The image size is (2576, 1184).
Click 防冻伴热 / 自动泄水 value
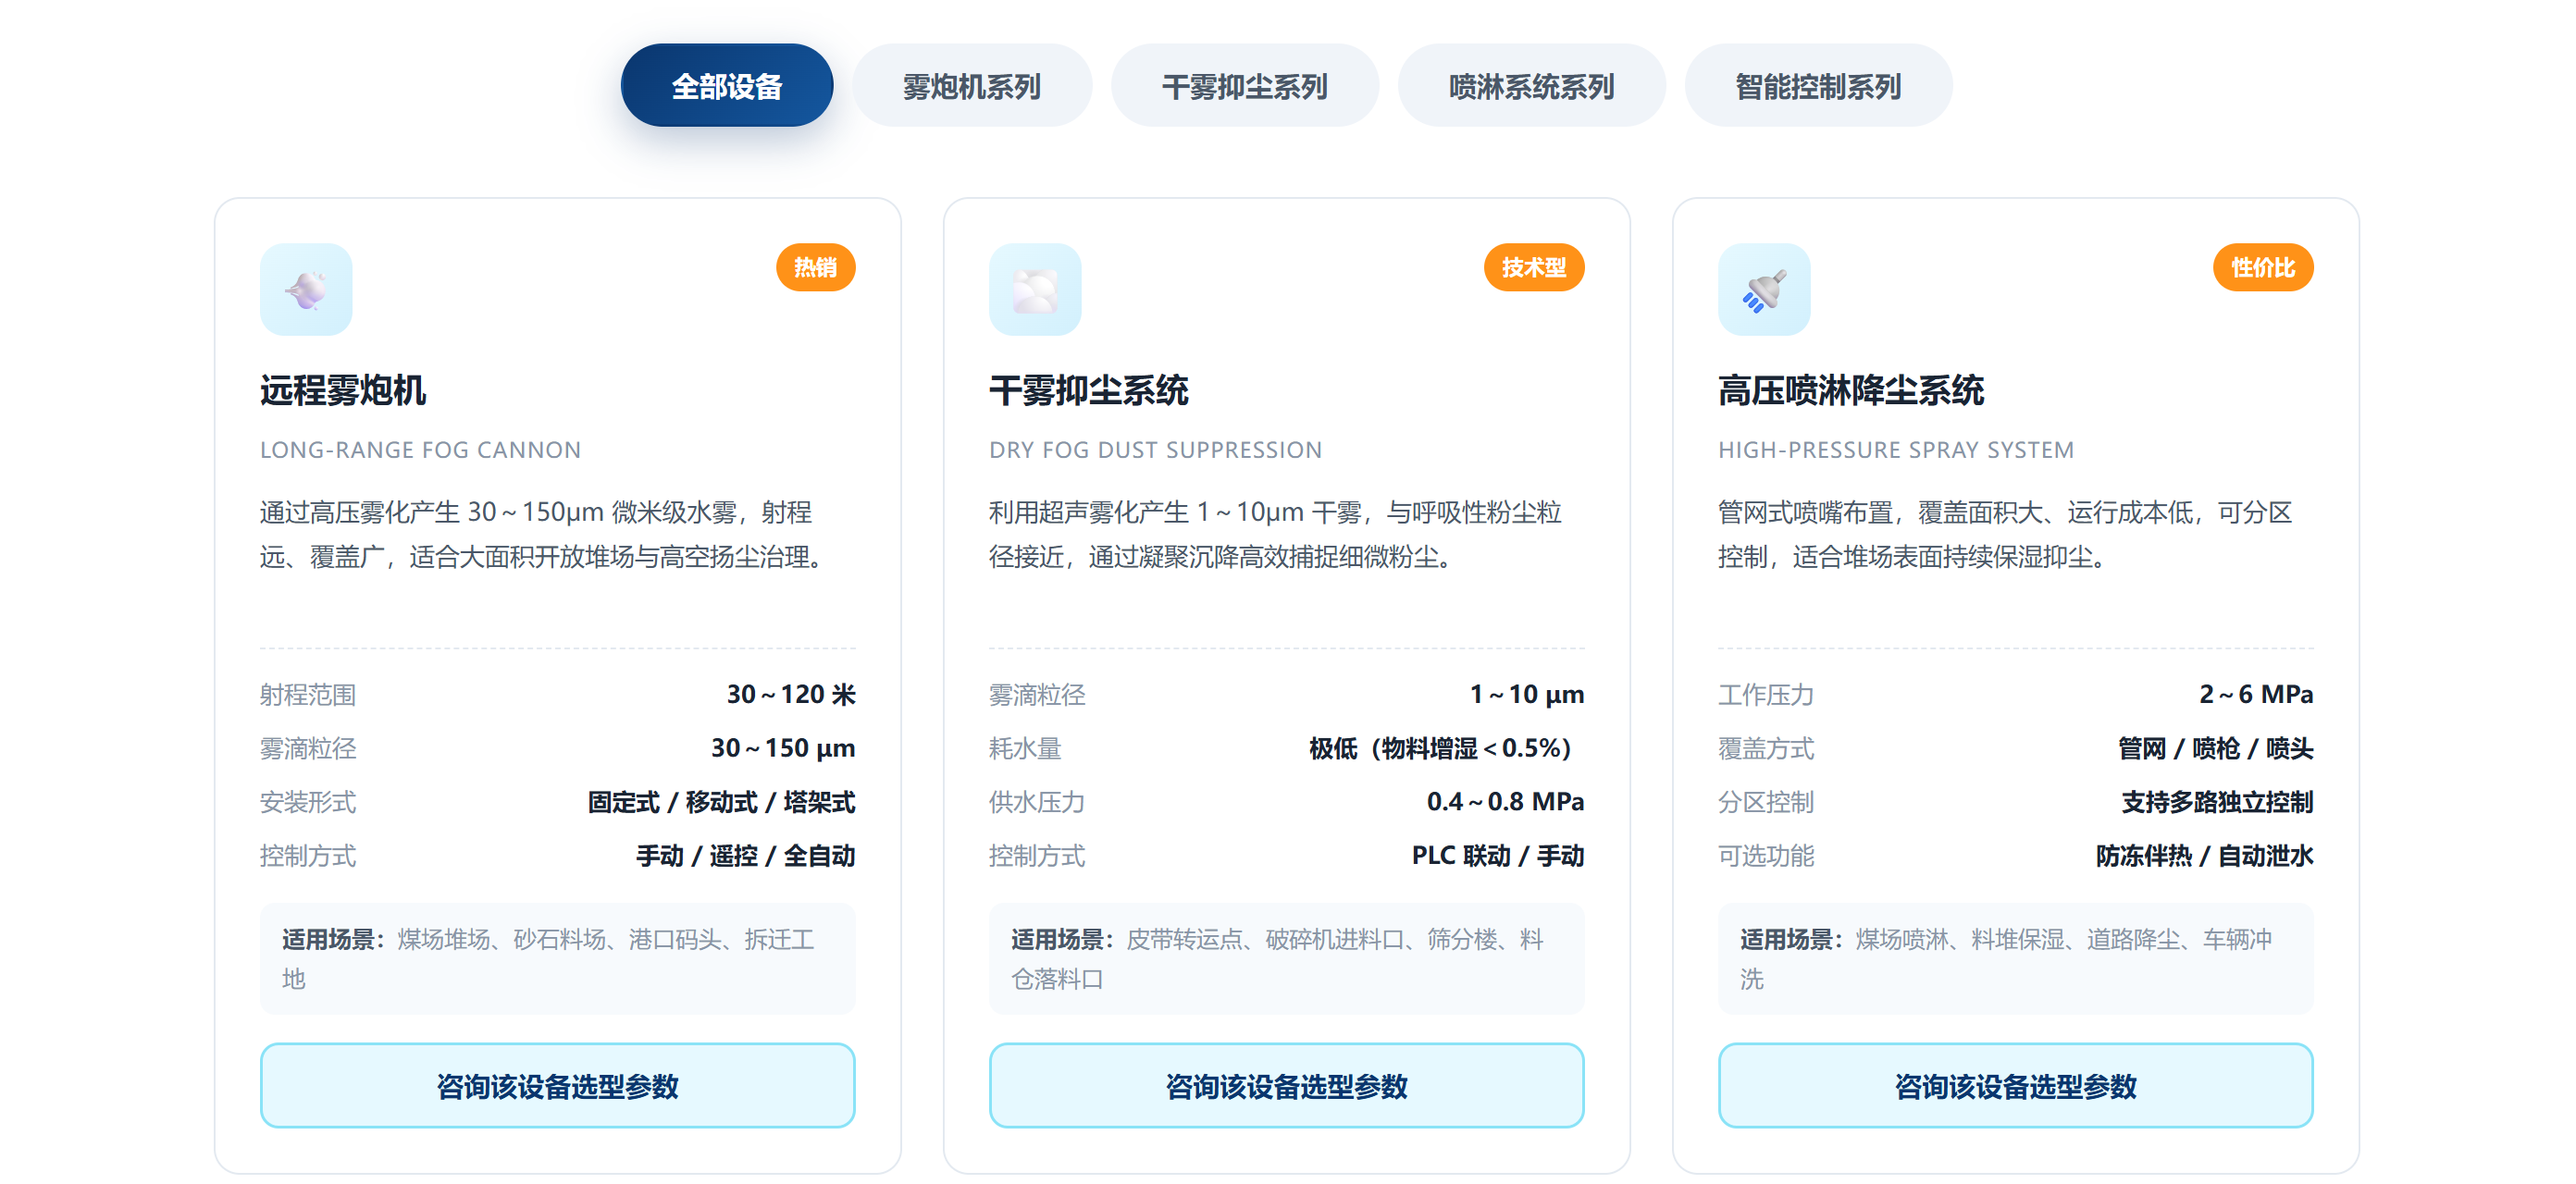point(2204,856)
